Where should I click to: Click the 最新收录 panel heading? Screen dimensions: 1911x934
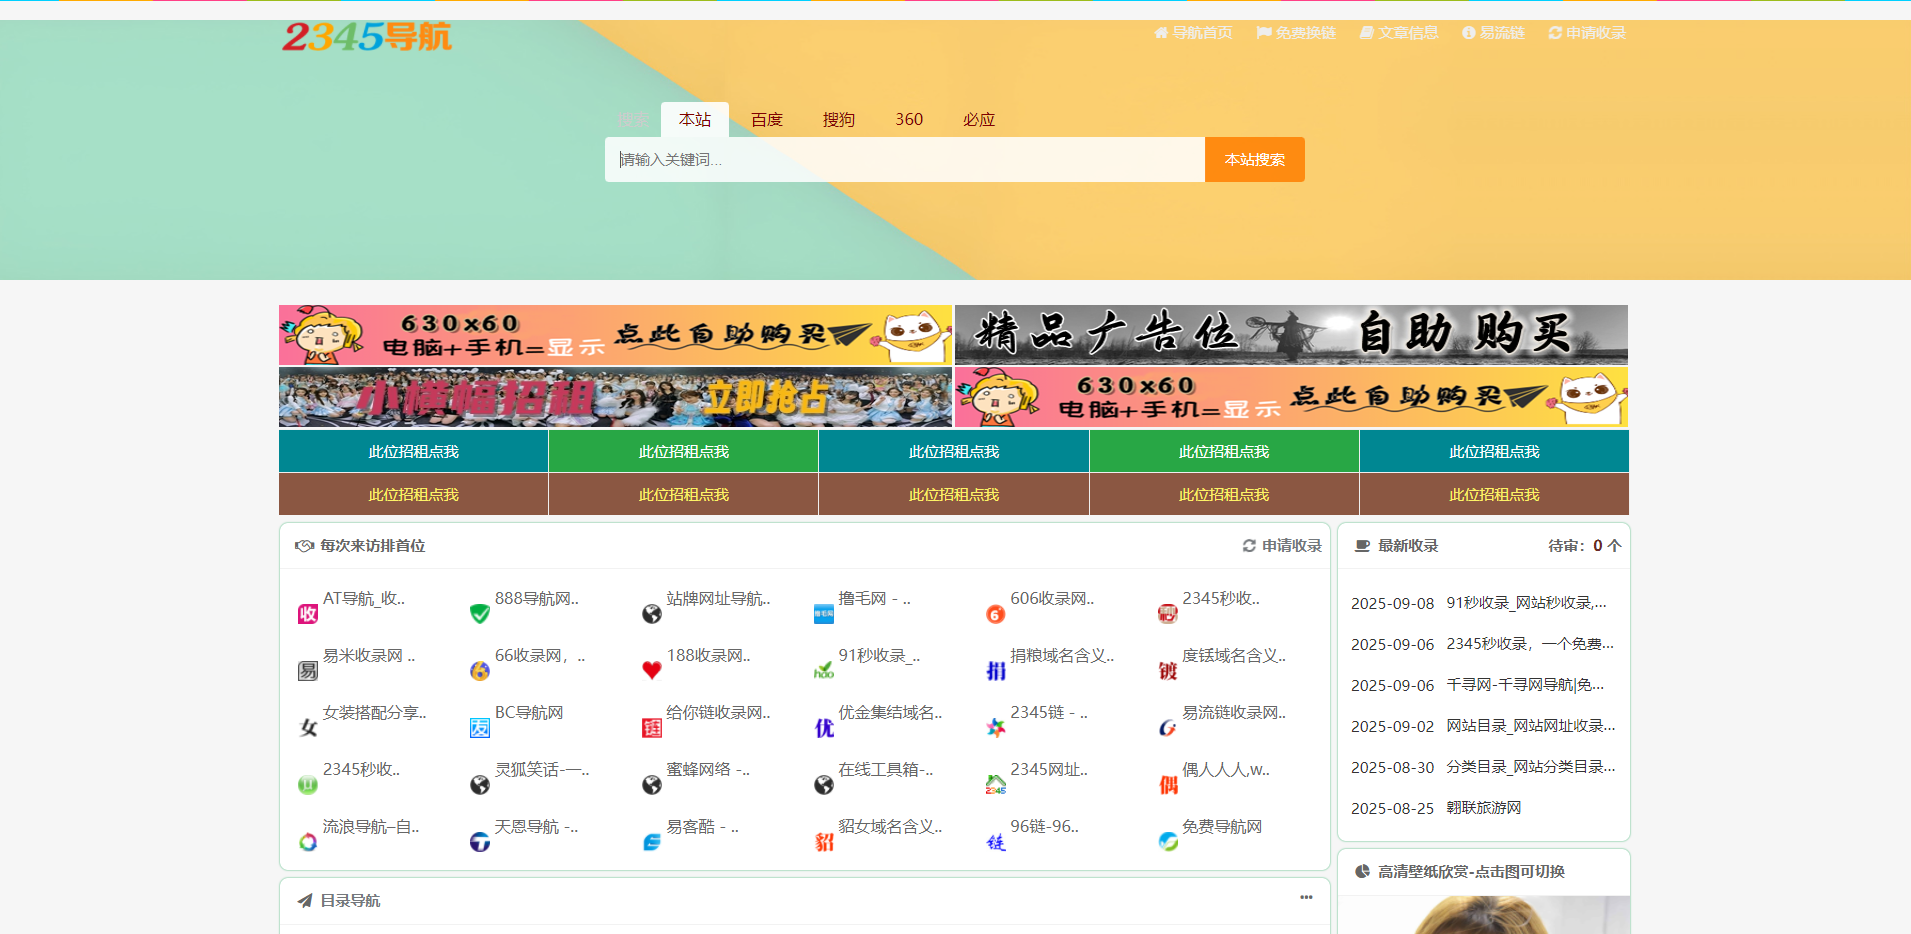point(1408,546)
